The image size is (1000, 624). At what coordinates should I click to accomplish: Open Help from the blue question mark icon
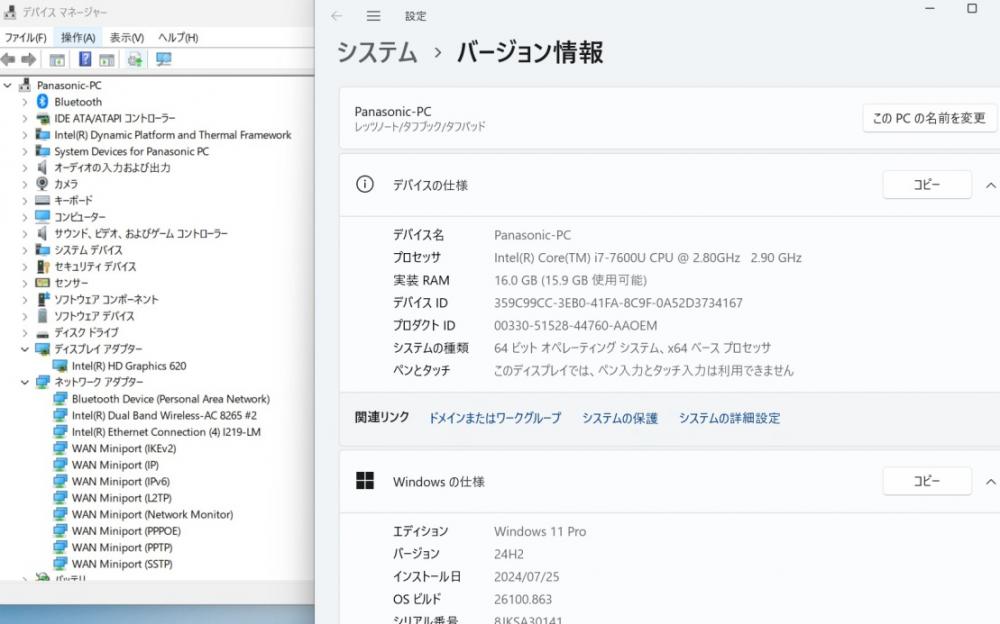[85, 59]
